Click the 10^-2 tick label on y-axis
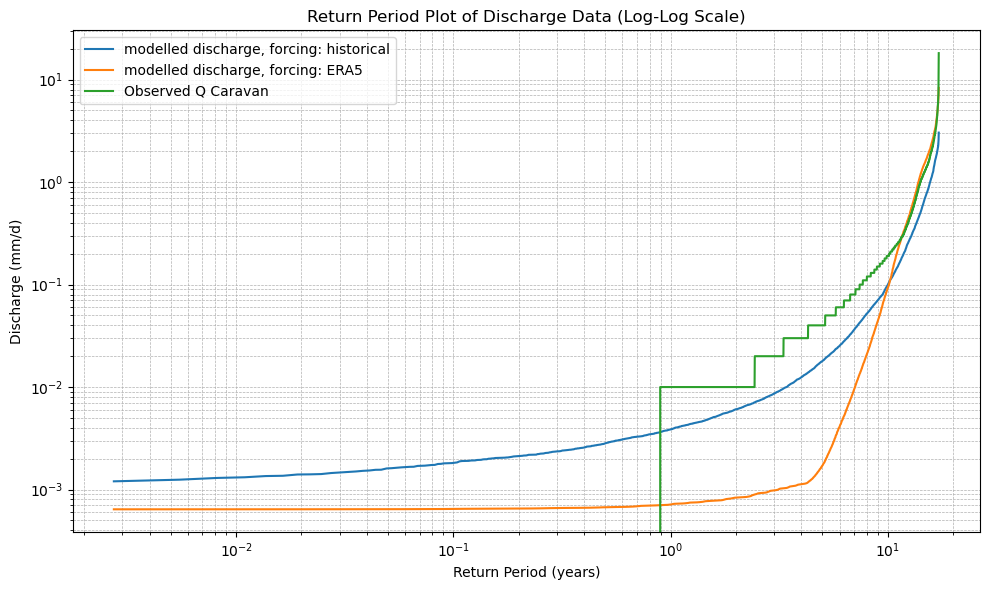Image resolution: width=989 pixels, height=590 pixels. tap(47, 388)
